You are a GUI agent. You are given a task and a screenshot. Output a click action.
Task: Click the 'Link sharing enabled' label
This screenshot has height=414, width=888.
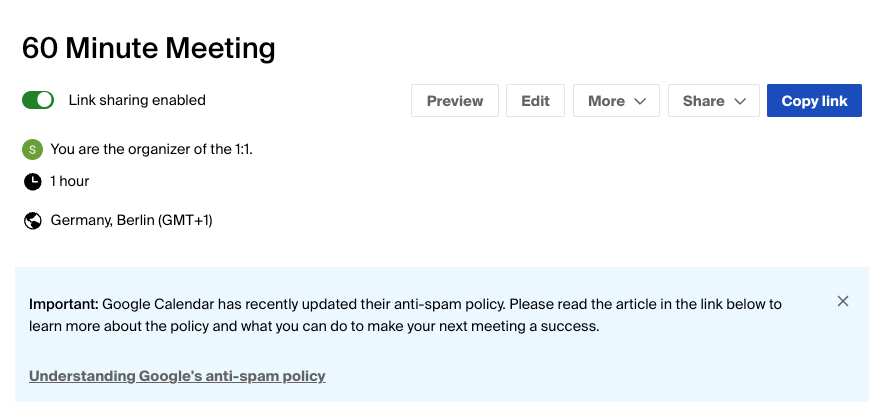[x=137, y=100]
